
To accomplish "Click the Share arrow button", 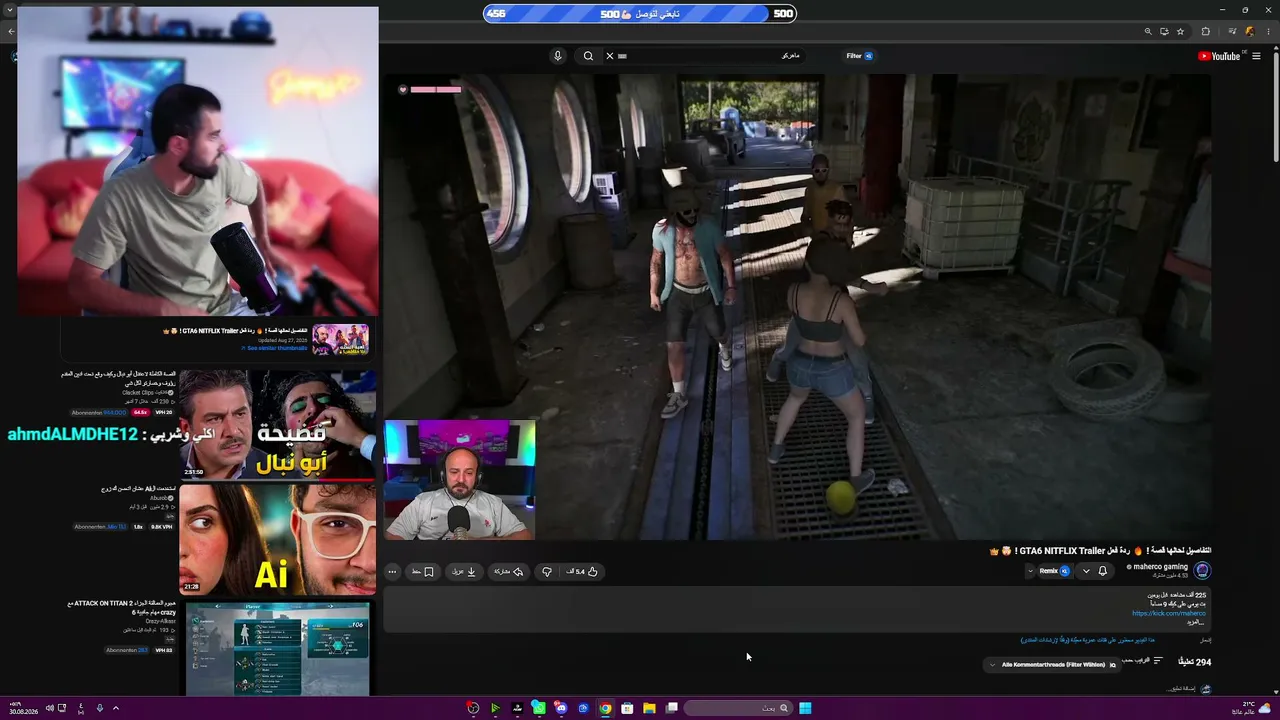I will pyautogui.click(x=509, y=572).
